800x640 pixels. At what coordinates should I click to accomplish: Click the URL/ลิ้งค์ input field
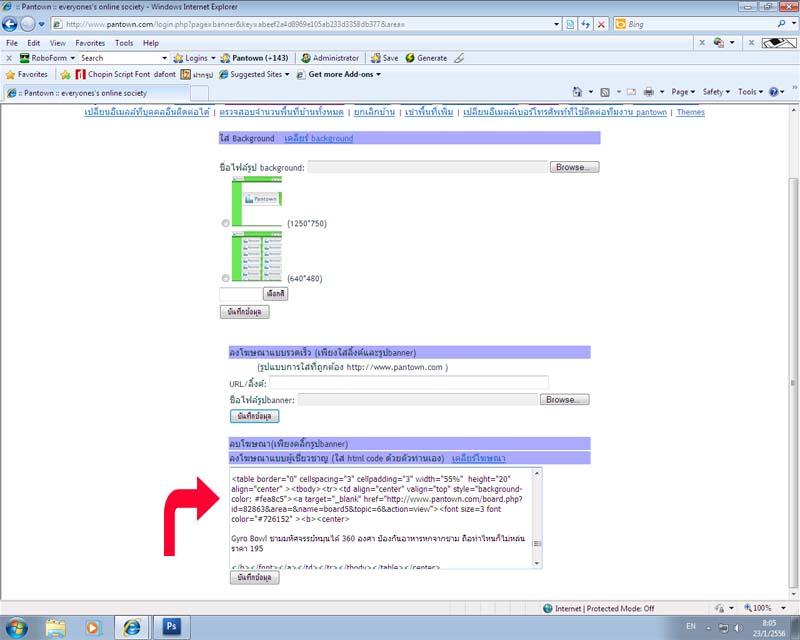[x=409, y=383]
